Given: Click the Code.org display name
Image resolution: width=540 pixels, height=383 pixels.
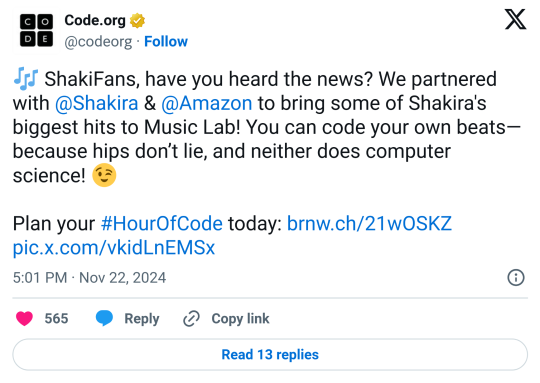Looking at the screenshot, I should pos(95,21).
